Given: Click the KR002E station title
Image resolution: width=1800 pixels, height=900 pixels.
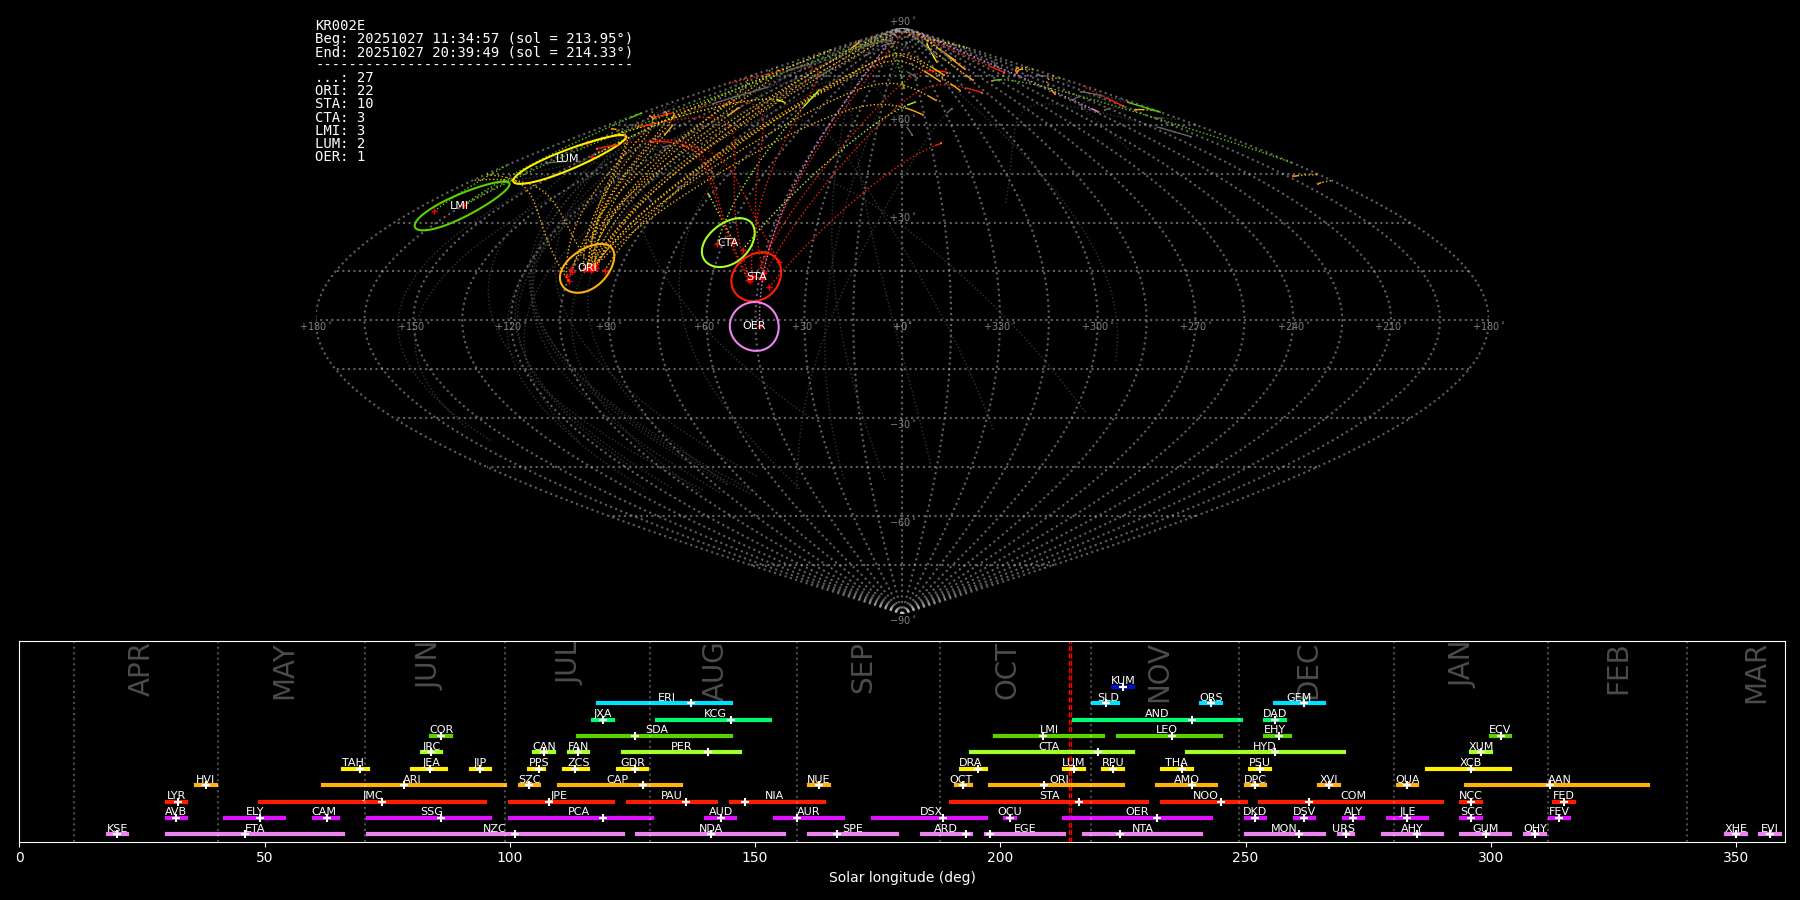Looking at the screenshot, I should 340,26.
